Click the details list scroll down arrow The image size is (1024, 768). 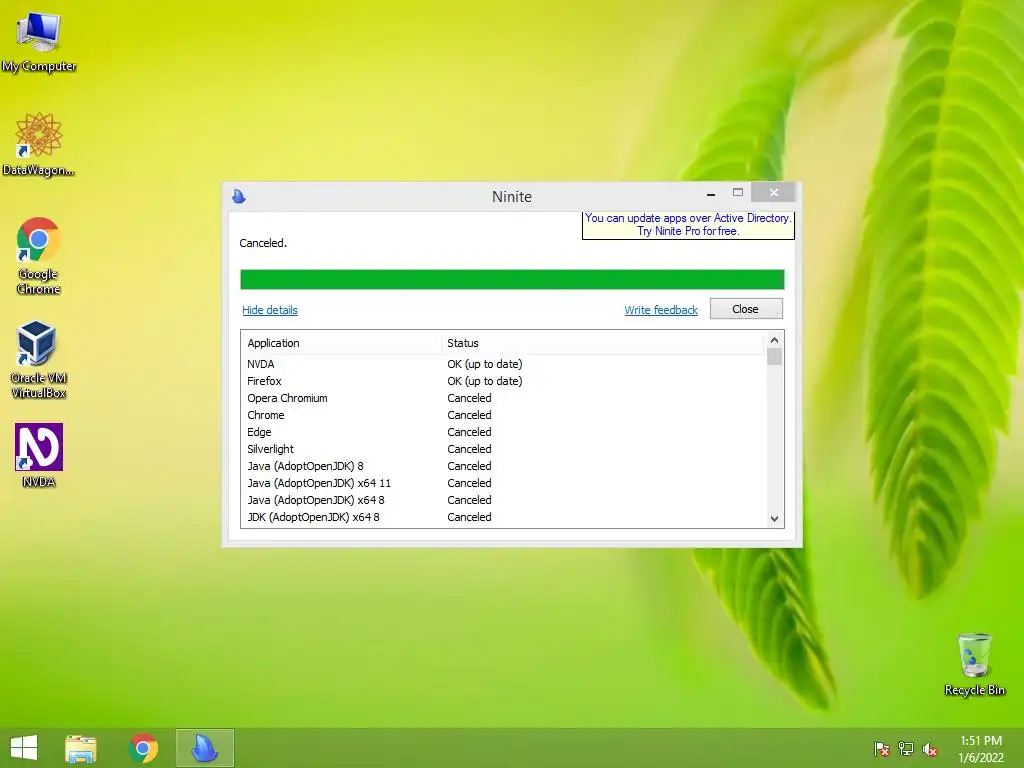pyautogui.click(x=774, y=519)
